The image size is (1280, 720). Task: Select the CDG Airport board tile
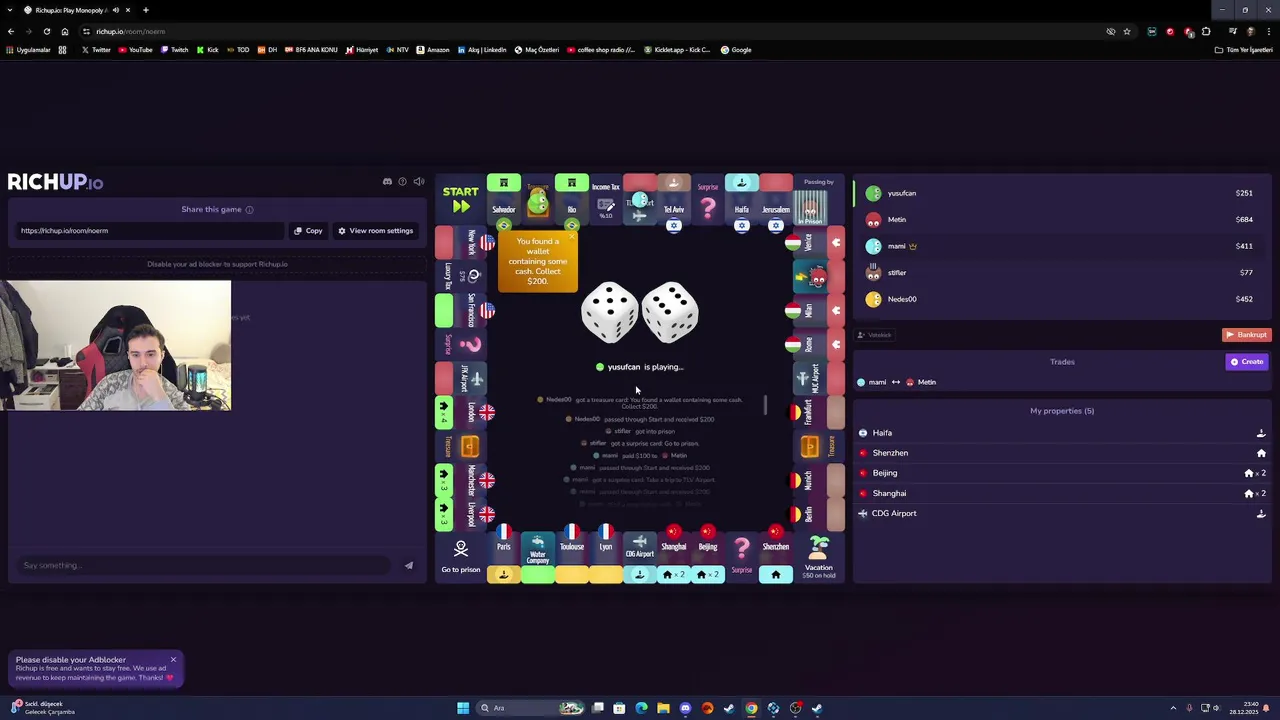(x=639, y=558)
